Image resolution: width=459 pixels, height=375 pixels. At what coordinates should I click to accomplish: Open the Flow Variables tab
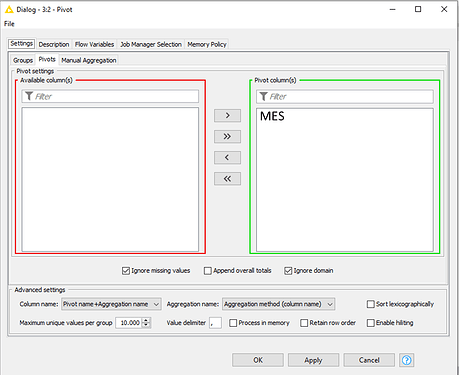tap(94, 44)
